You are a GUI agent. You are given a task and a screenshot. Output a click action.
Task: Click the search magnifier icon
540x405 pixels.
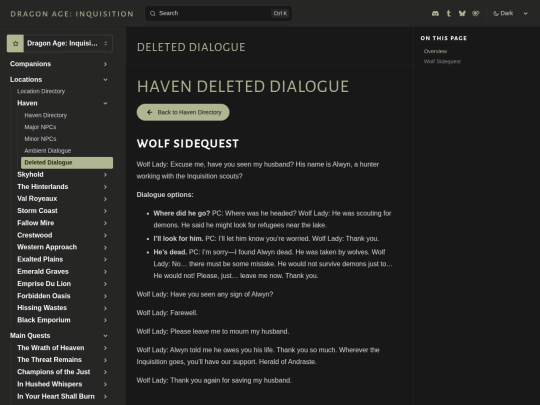tap(153, 13)
